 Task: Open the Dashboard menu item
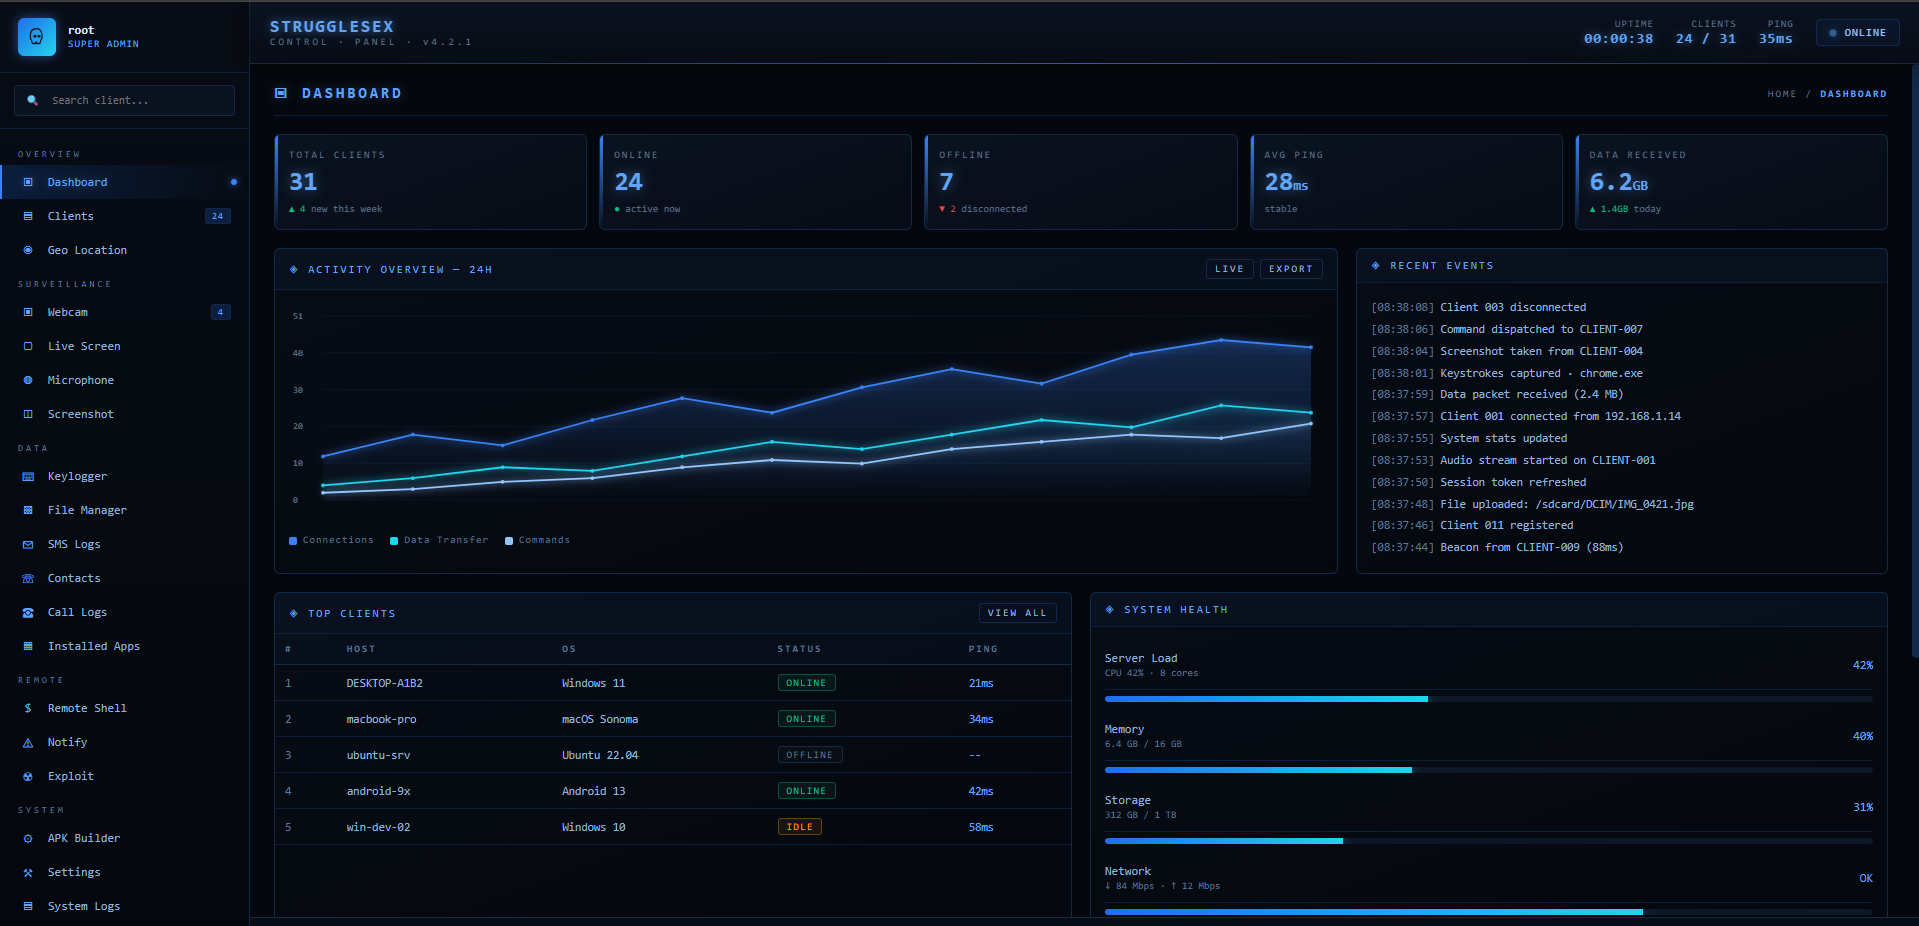[x=124, y=182]
